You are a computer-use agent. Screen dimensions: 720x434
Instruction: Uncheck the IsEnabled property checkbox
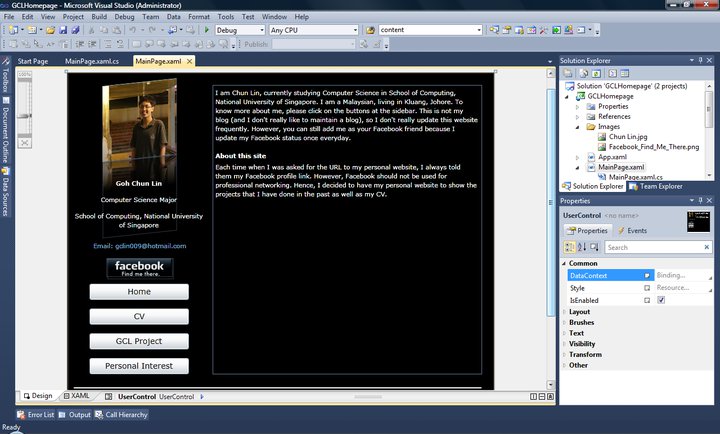[x=661, y=300]
